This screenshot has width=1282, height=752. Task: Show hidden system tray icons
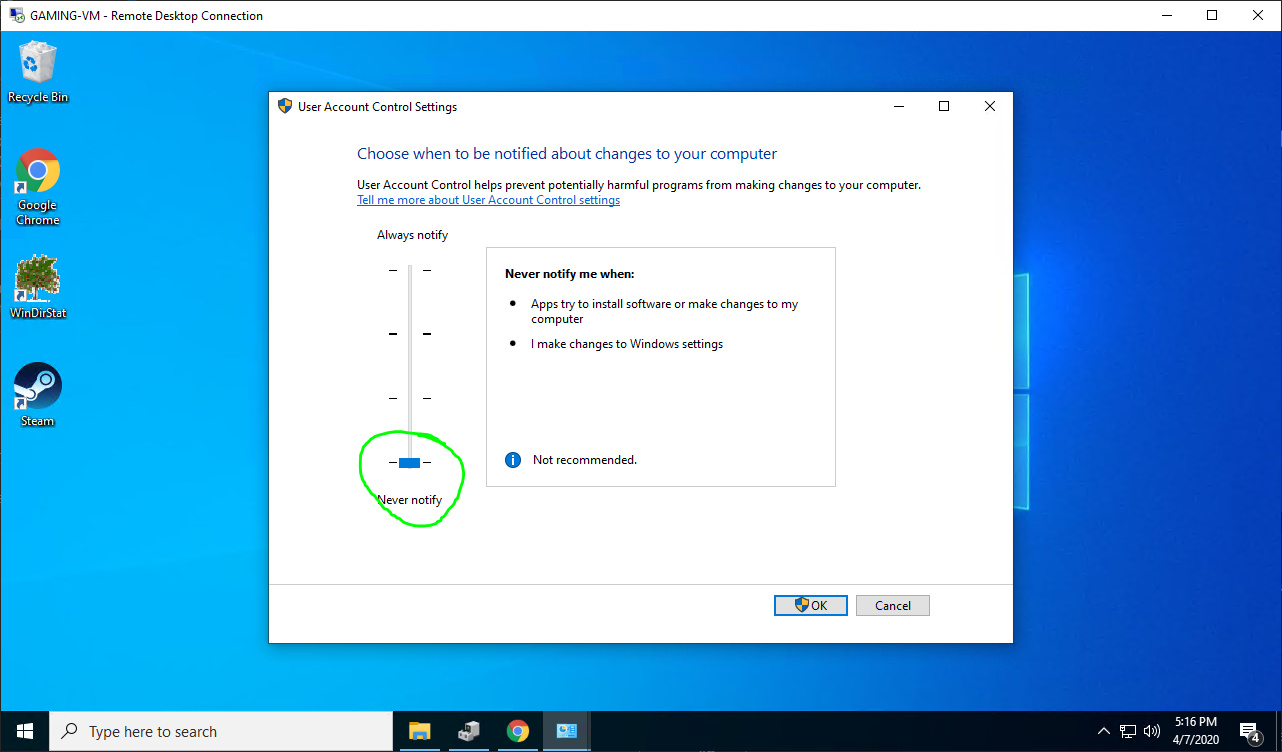click(x=1104, y=731)
